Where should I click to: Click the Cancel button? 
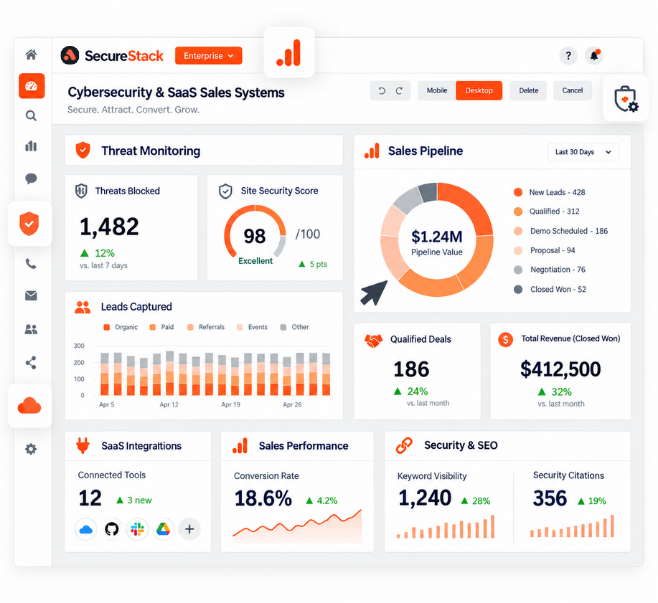click(572, 91)
